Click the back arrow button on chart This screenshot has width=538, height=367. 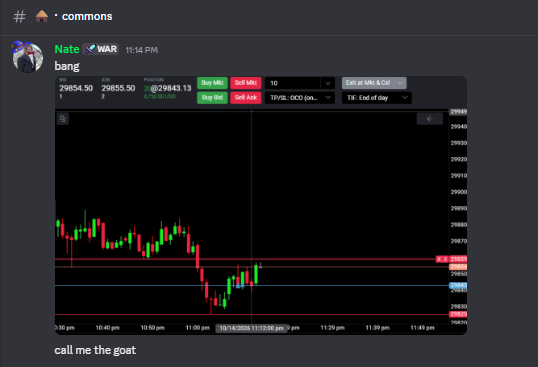point(430,119)
